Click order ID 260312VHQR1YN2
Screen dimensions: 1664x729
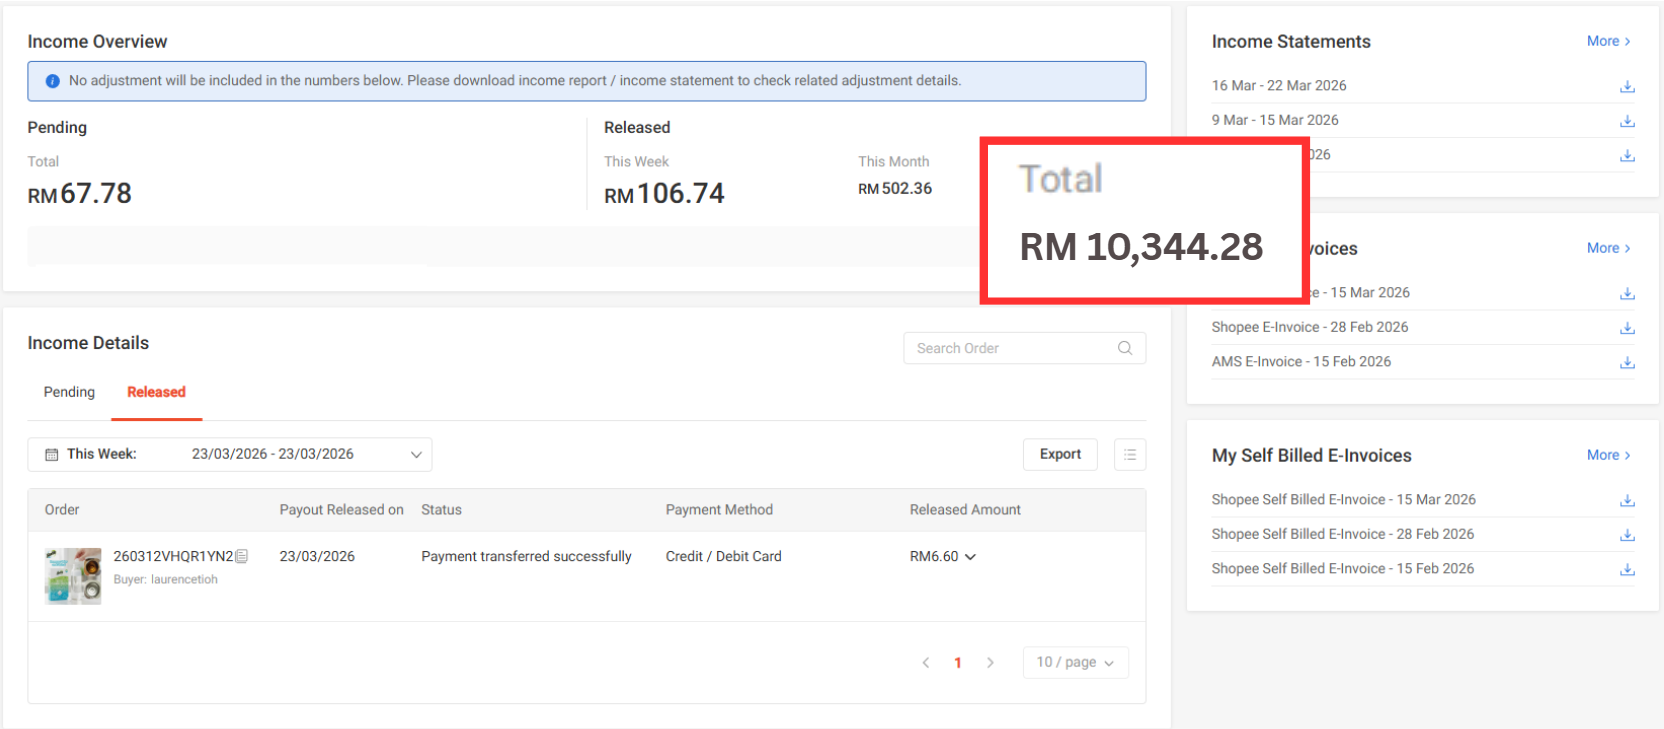(x=173, y=556)
